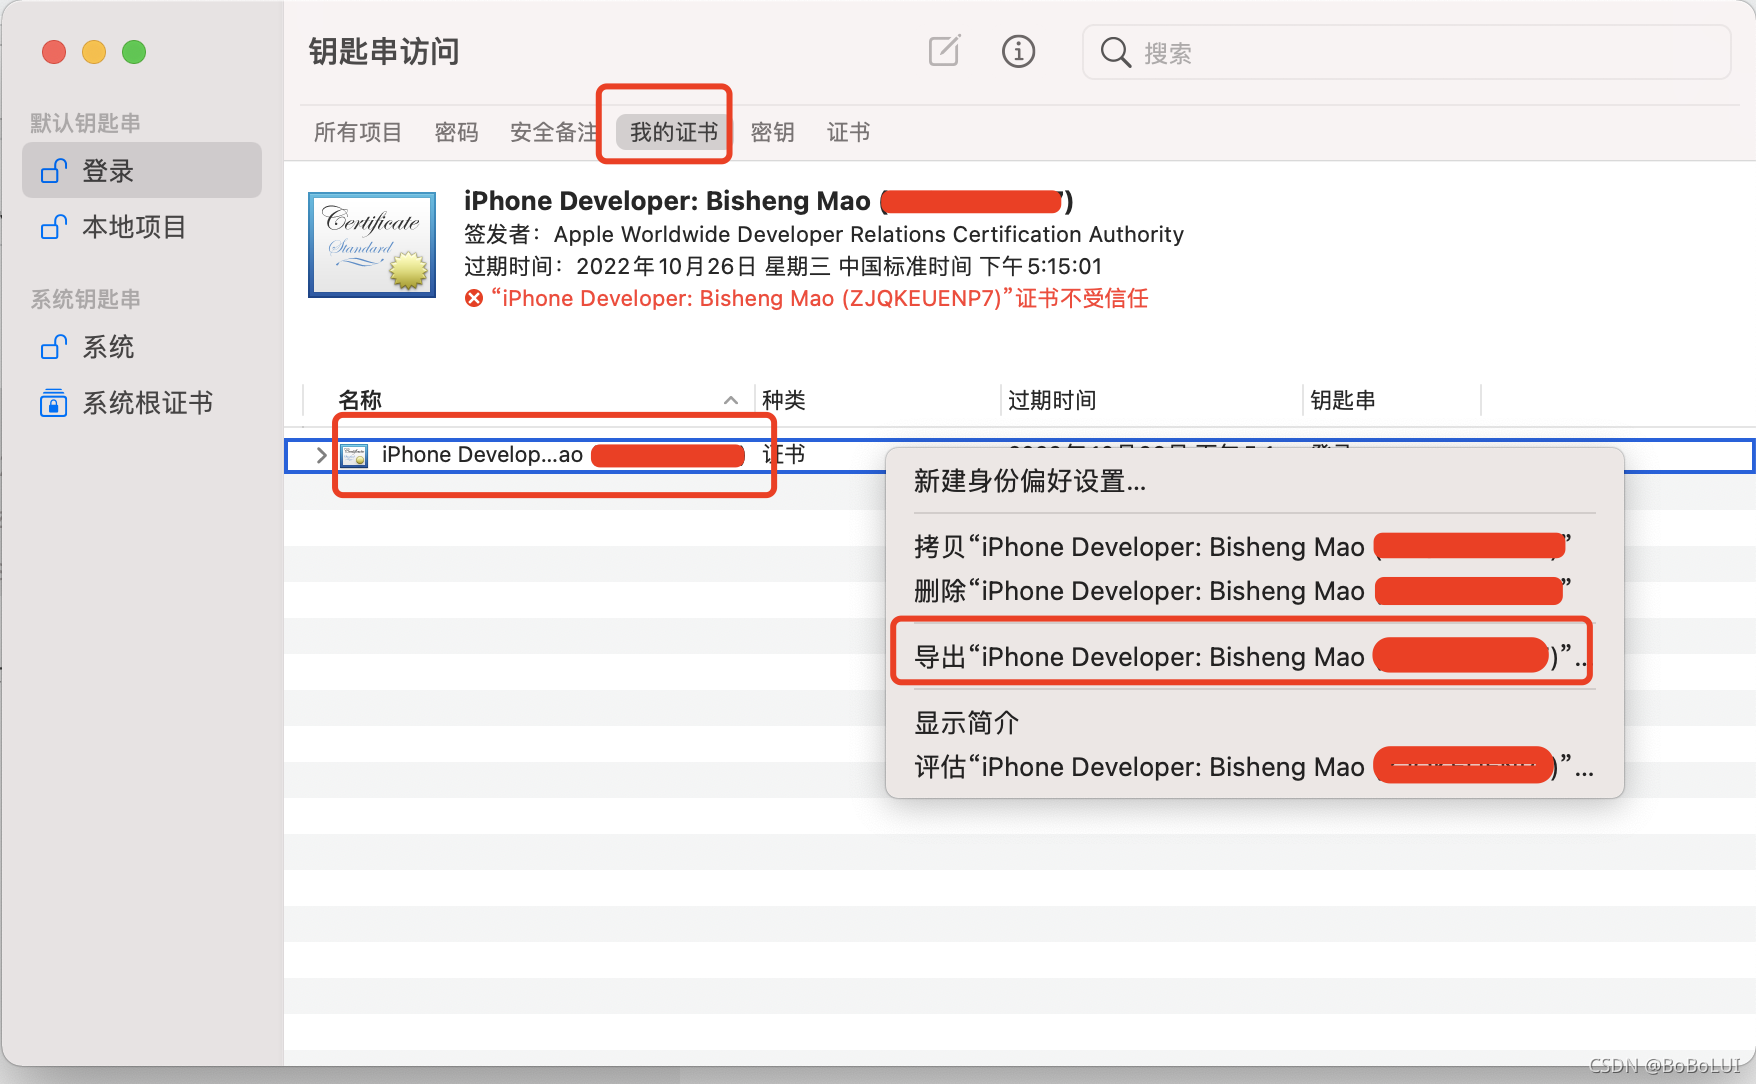Viewport: 1756px width, 1084px height.
Task: Switch to 密钥 tab
Action: click(772, 132)
